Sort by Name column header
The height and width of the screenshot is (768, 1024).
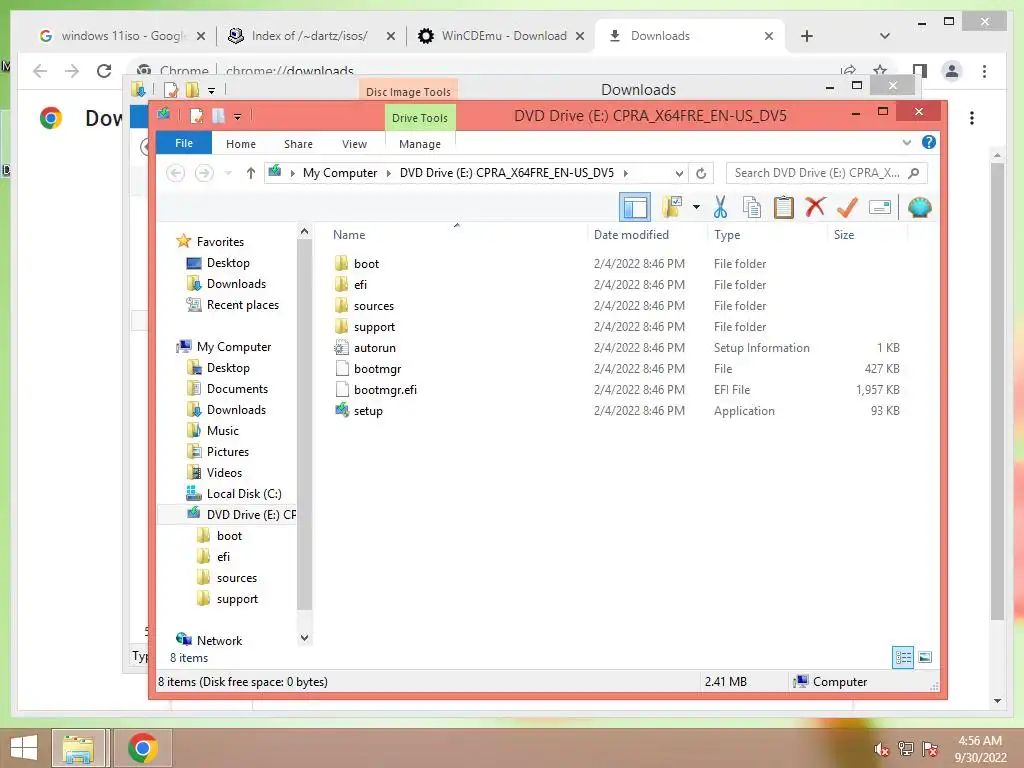click(349, 234)
